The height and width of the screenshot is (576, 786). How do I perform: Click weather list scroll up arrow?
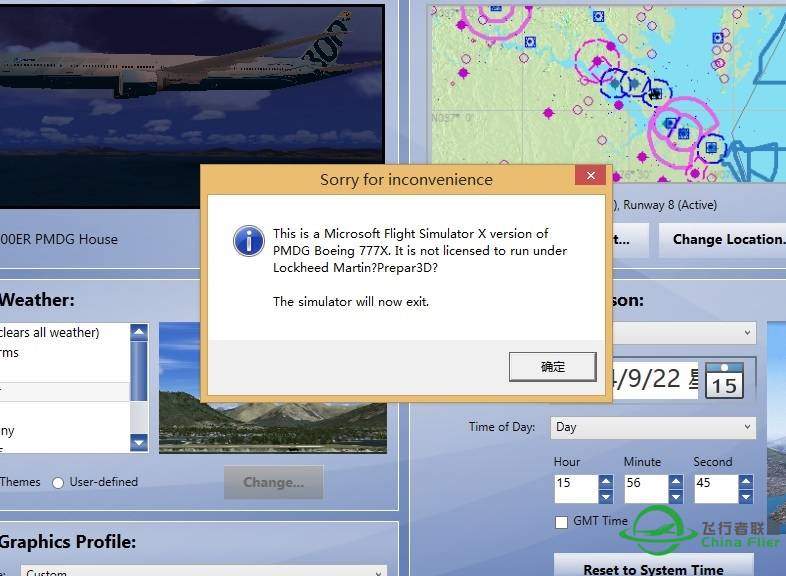pyautogui.click(x=139, y=332)
